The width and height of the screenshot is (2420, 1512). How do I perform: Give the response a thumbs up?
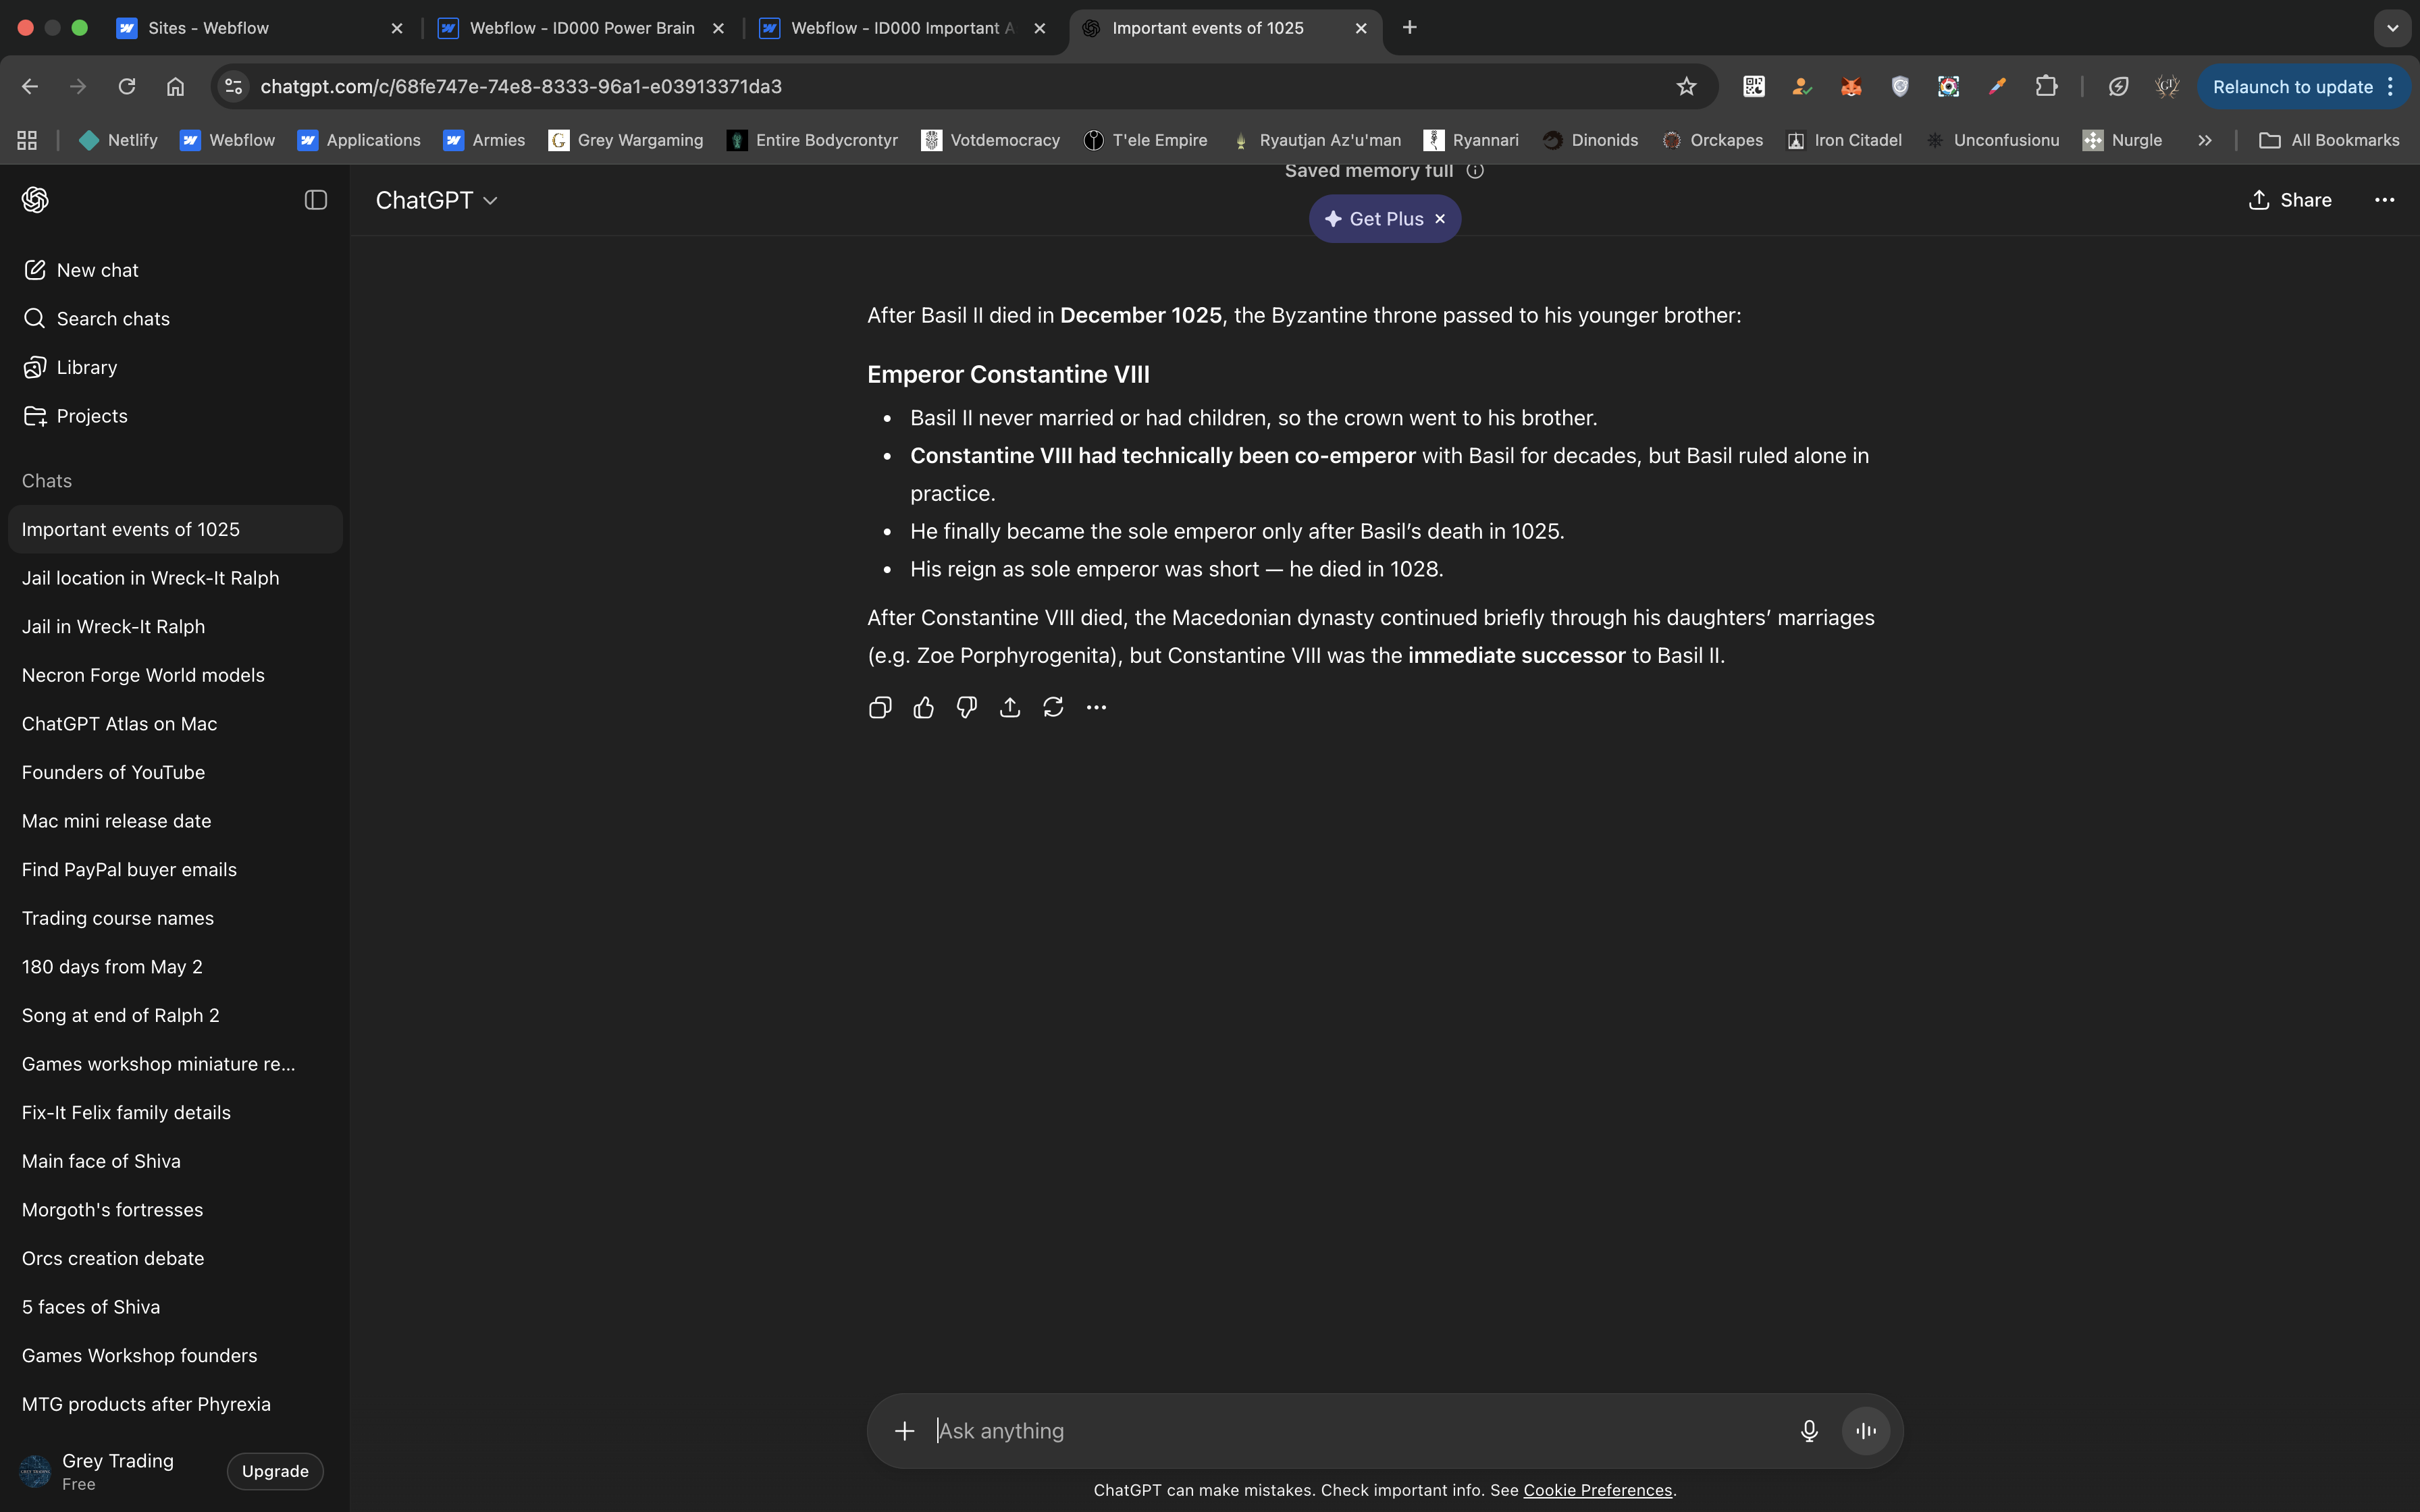(923, 707)
